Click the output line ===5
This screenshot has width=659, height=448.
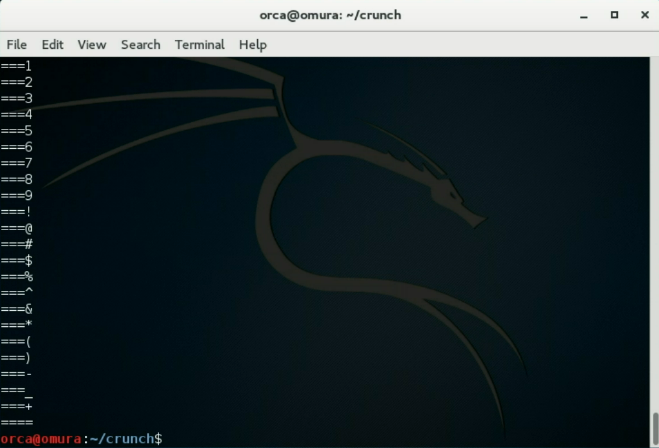point(16,131)
